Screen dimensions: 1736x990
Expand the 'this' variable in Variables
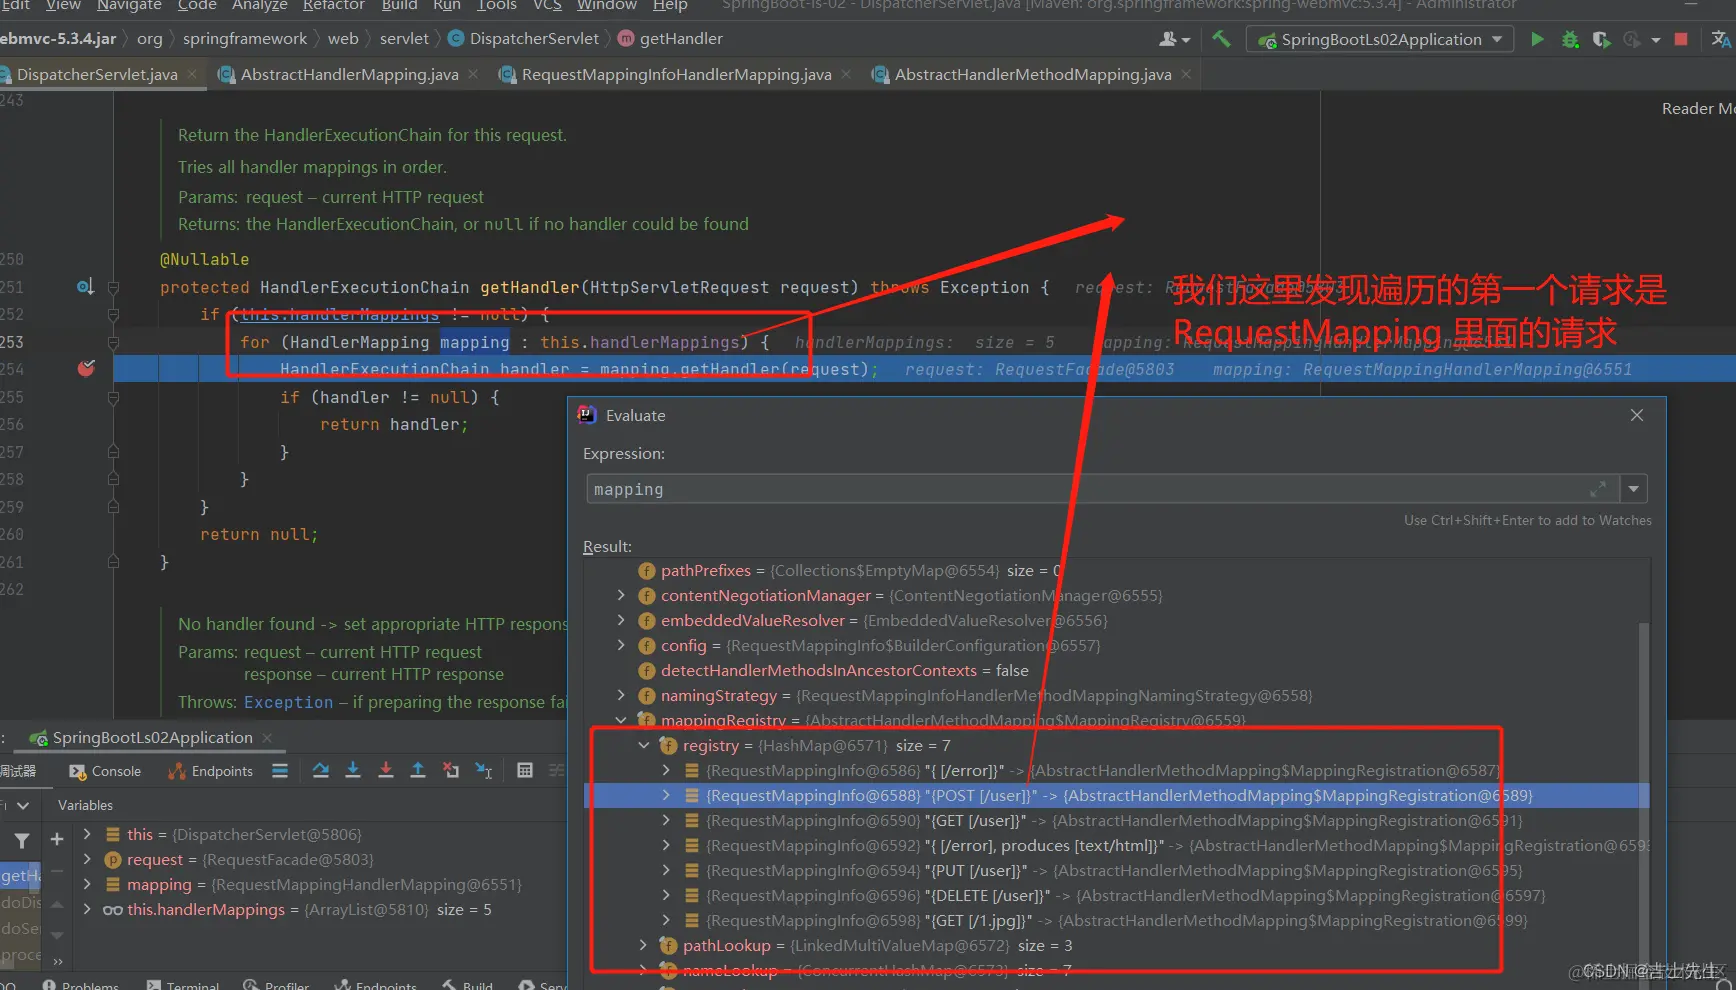pos(87,834)
